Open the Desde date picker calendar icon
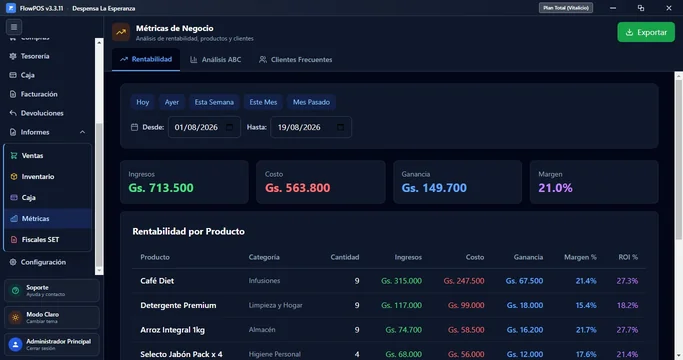The image size is (683, 360). pos(230,127)
